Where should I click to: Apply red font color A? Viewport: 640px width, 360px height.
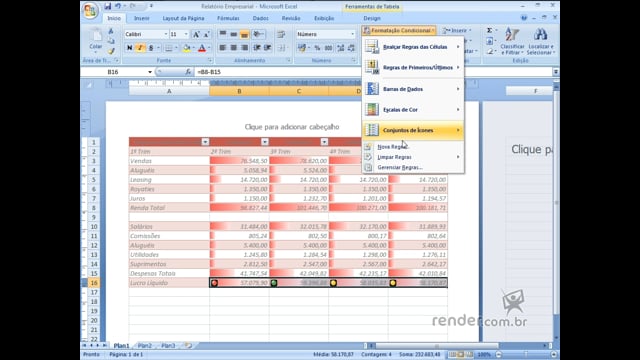coord(202,48)
